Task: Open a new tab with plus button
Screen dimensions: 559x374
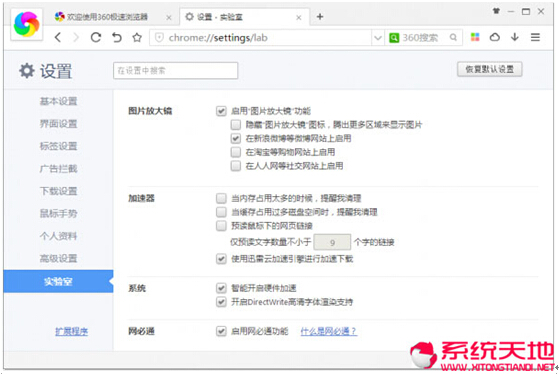Action: click(320, 16)
